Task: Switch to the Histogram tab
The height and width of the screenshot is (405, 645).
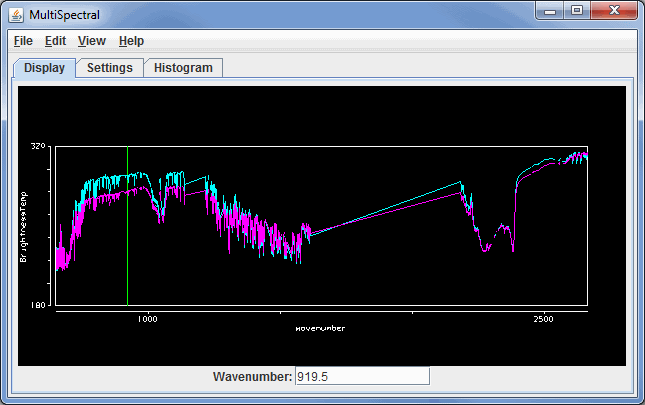Action: 183,68
